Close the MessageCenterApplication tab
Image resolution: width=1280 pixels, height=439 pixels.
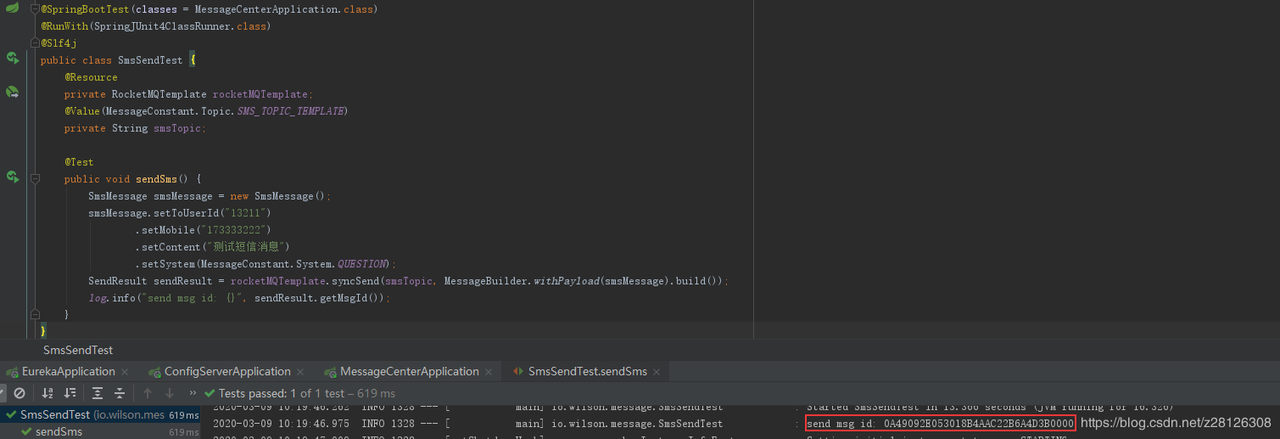[x=489, y=371]
